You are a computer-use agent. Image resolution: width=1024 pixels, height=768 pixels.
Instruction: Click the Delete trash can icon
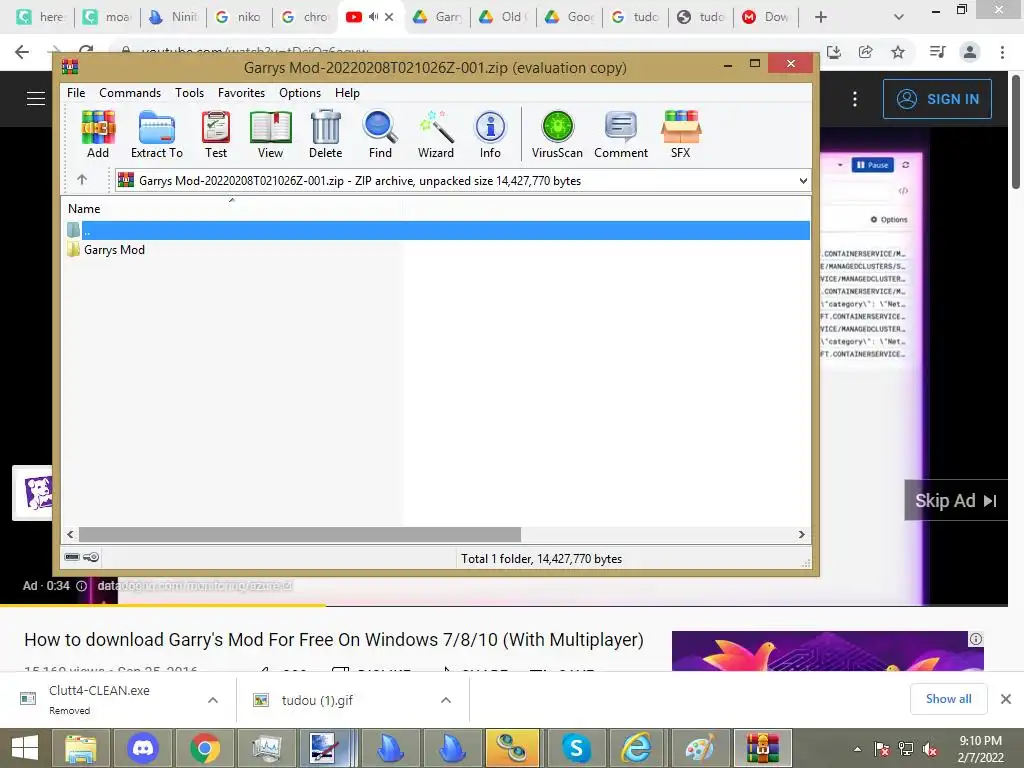(325, 134)
